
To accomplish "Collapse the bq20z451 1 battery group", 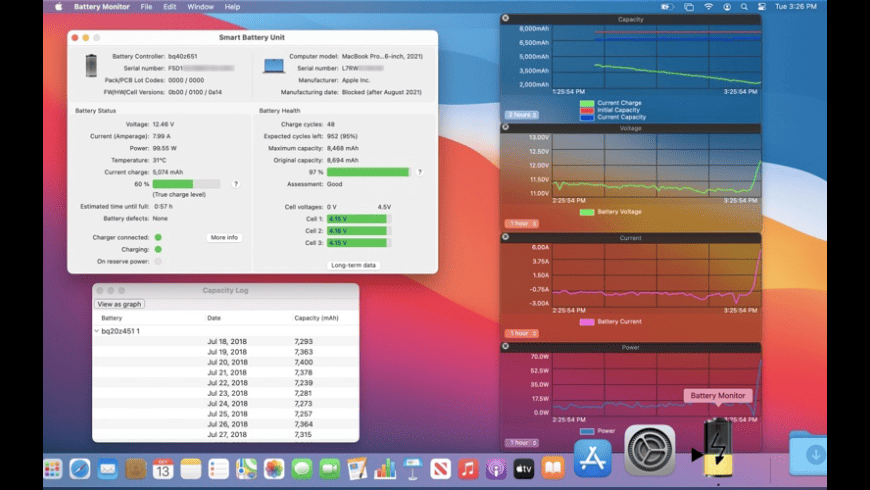I will tap(97, 331).
